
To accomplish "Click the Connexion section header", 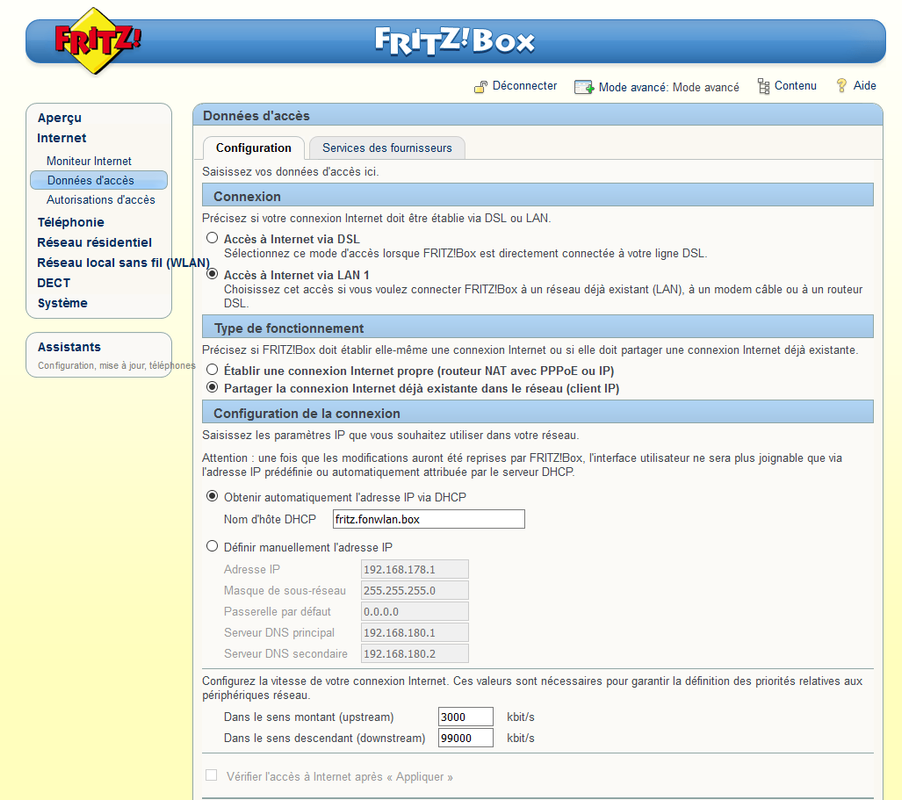I will click(x=537, y=196).
